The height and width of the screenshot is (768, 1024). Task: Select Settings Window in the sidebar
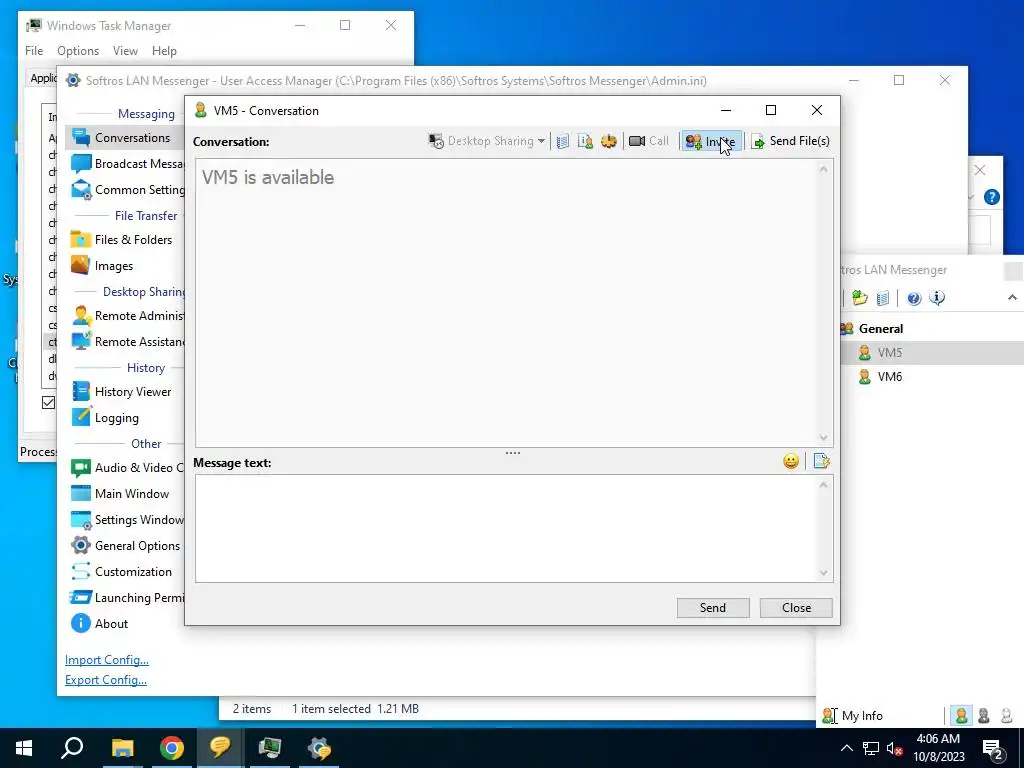click(x=127, y=520)
